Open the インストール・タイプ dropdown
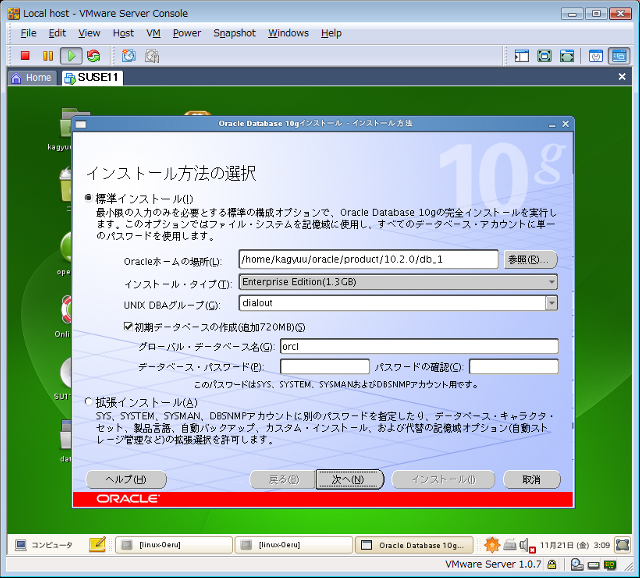Image resolution: width=640 pixels, height=578 pixels. tap(398, 282)
